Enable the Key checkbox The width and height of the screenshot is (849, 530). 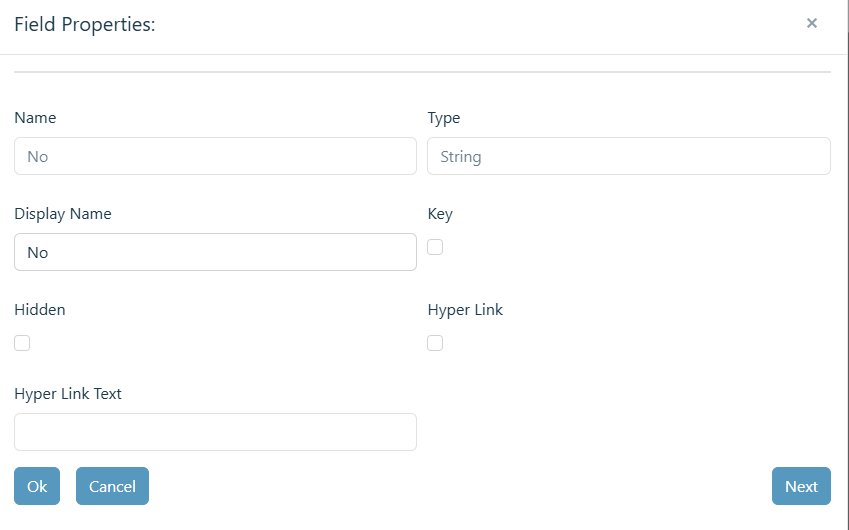pos(435,247)
